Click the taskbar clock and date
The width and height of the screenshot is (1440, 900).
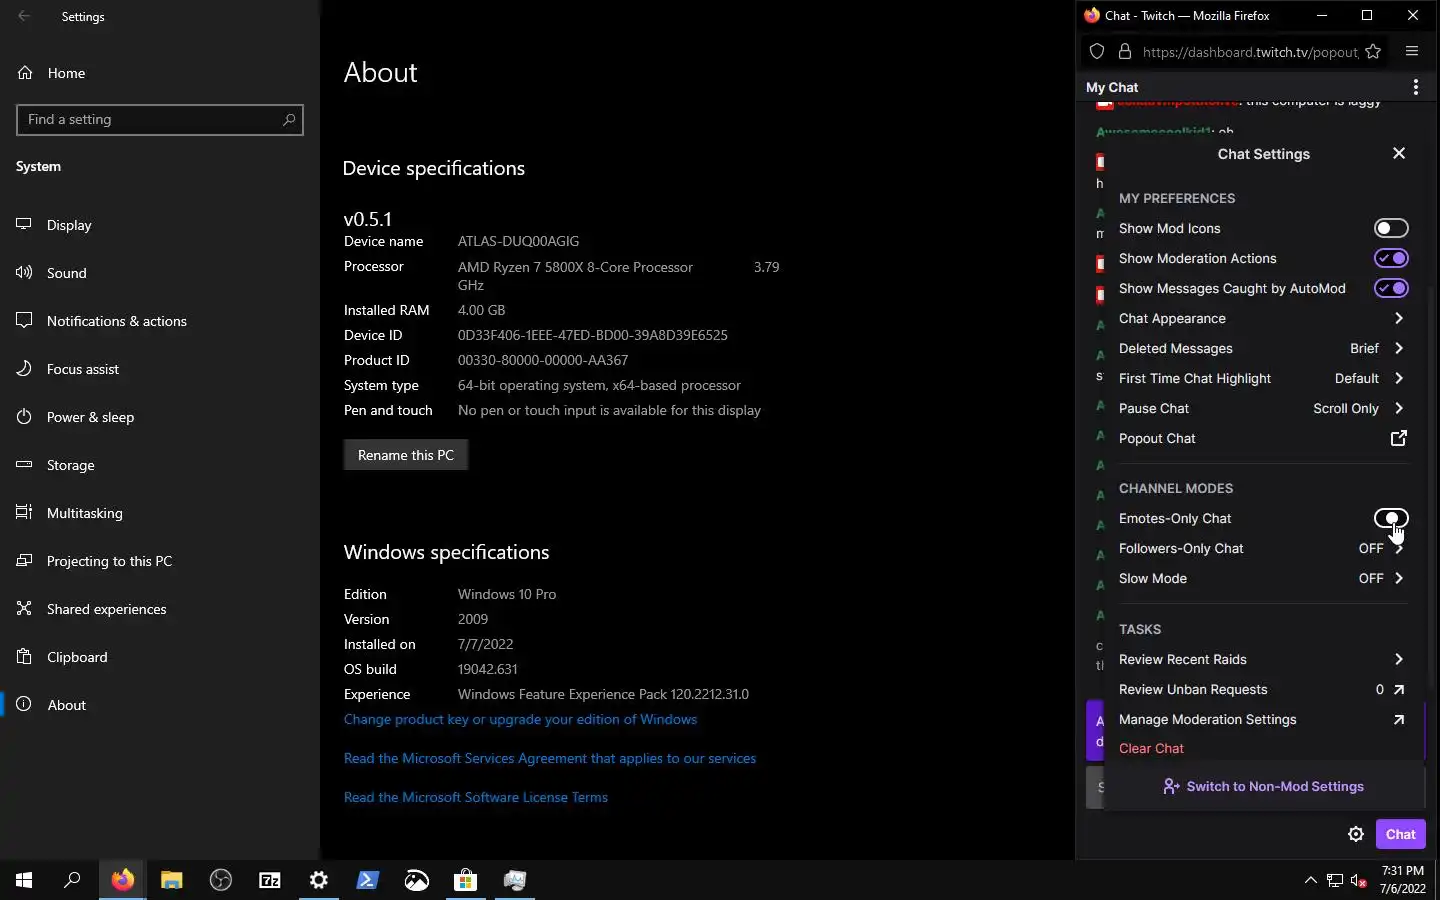(x=1402, y=880)
